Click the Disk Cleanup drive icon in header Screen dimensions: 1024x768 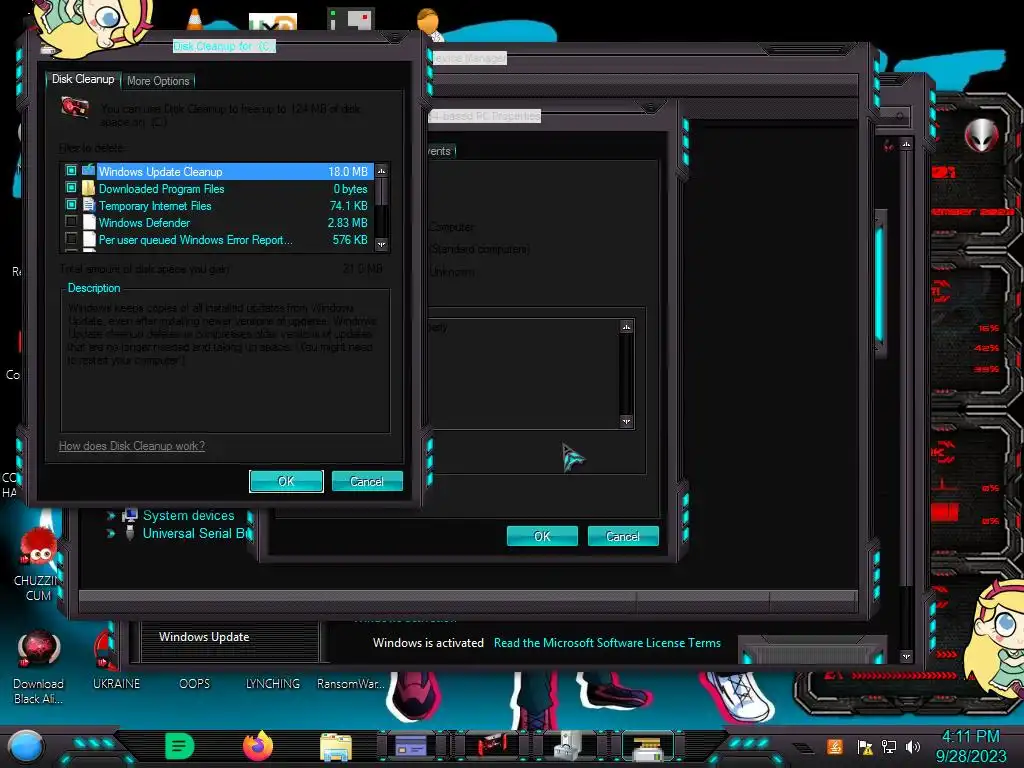pyautogui.click(x=74, y=107)
